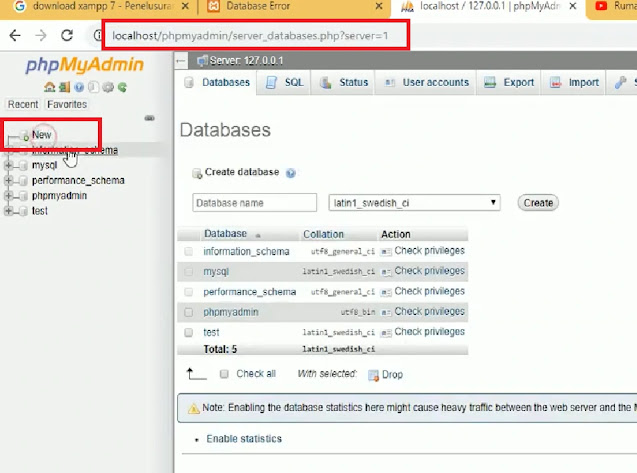The image size is (637, 473).
Task: Click Server: 127.0.0.1 breadcrumb text
Action: 247,61
